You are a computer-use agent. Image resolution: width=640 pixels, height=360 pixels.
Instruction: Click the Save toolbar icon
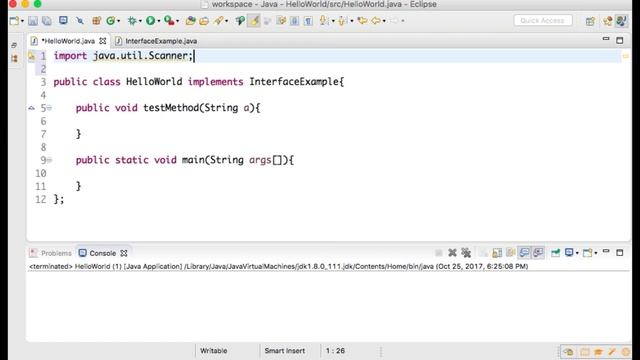coord(33,21)
